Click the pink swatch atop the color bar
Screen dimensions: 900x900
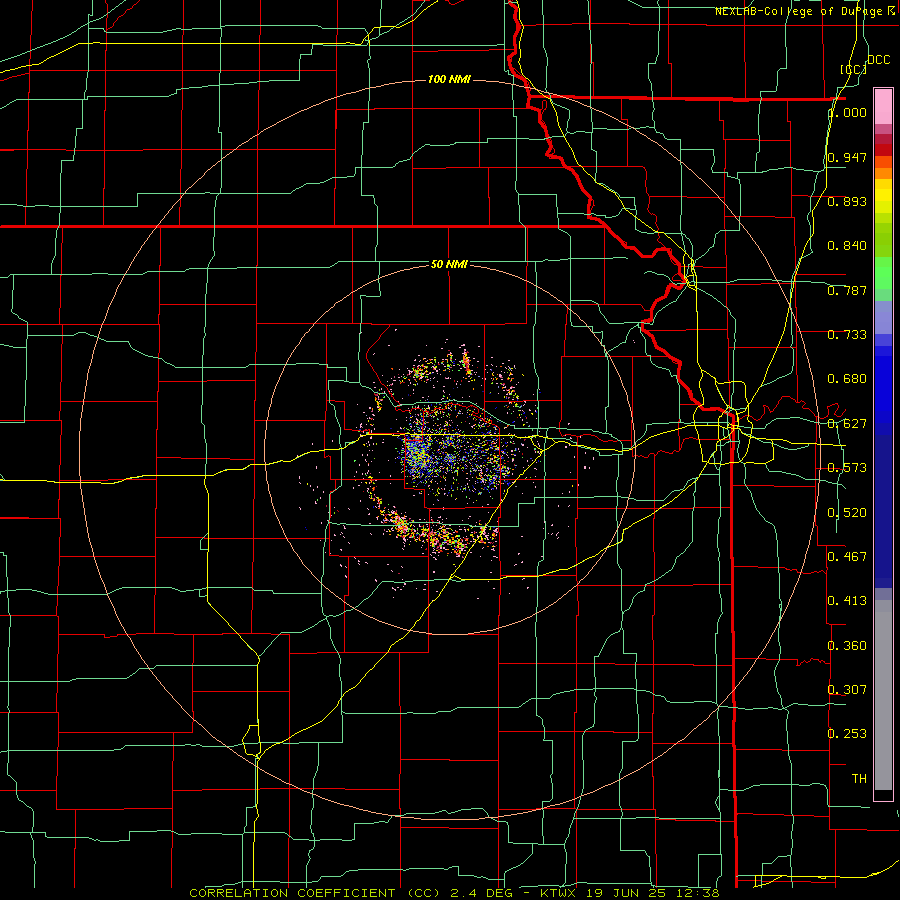[883, 106]
